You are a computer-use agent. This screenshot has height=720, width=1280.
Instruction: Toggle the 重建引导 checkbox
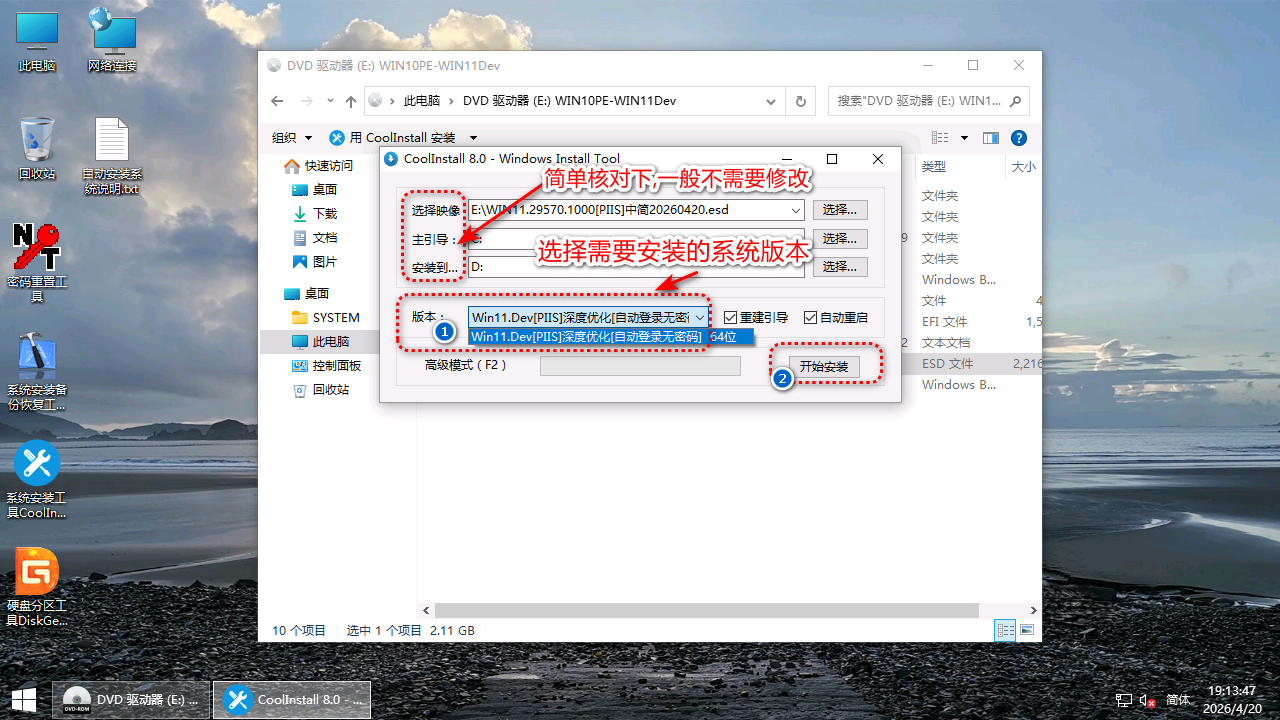point(756,317)
